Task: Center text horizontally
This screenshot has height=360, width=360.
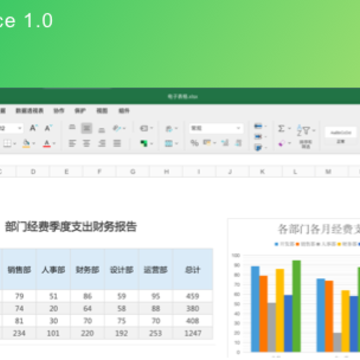Action: 87,143
